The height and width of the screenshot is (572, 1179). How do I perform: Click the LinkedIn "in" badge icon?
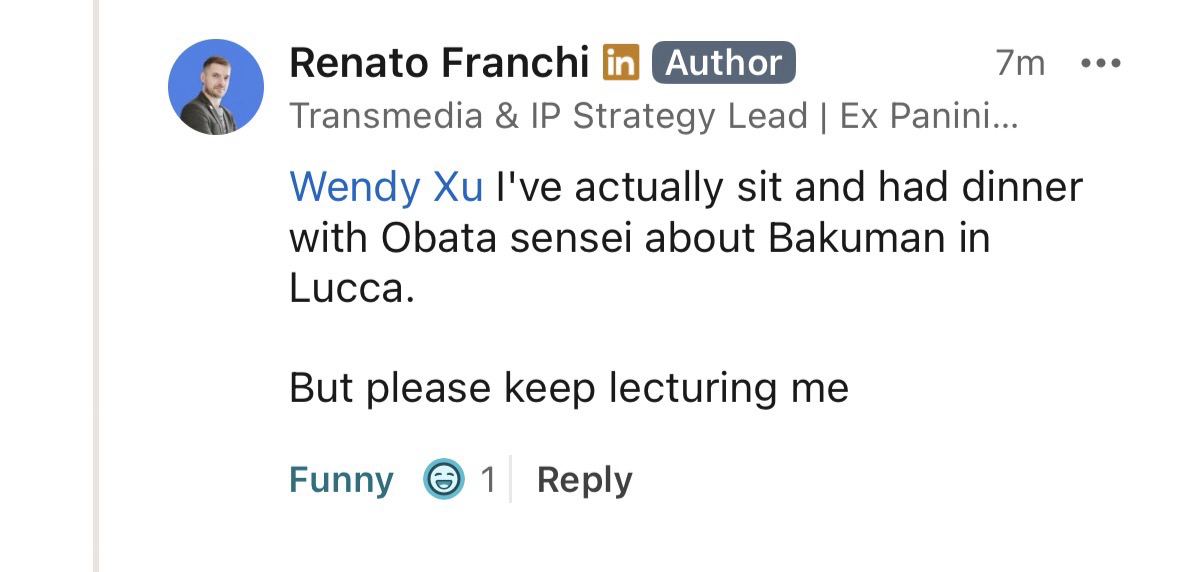coord(620,63)
